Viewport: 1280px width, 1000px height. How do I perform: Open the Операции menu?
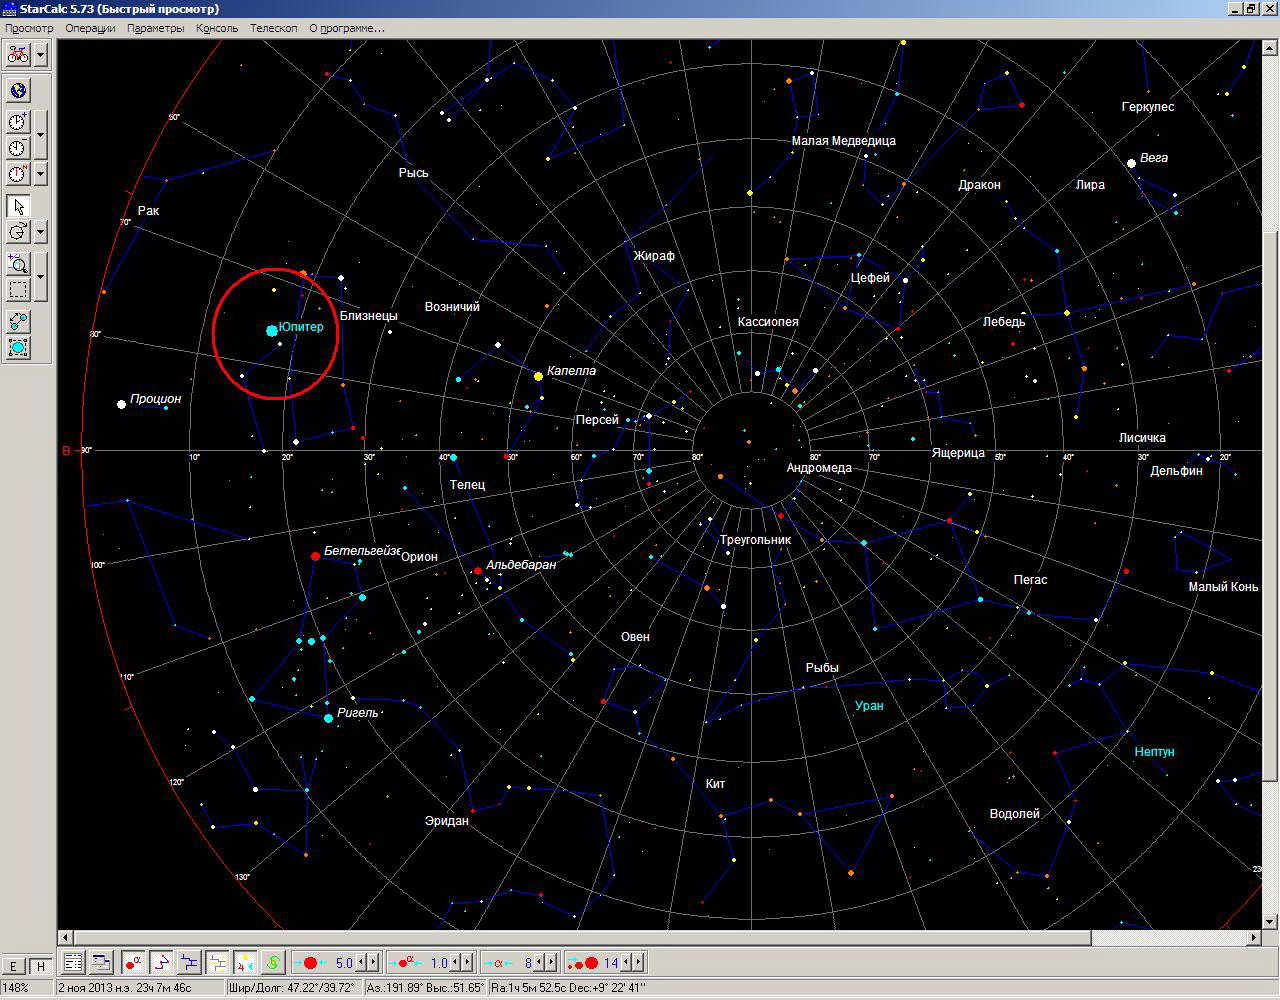[91, 28]
